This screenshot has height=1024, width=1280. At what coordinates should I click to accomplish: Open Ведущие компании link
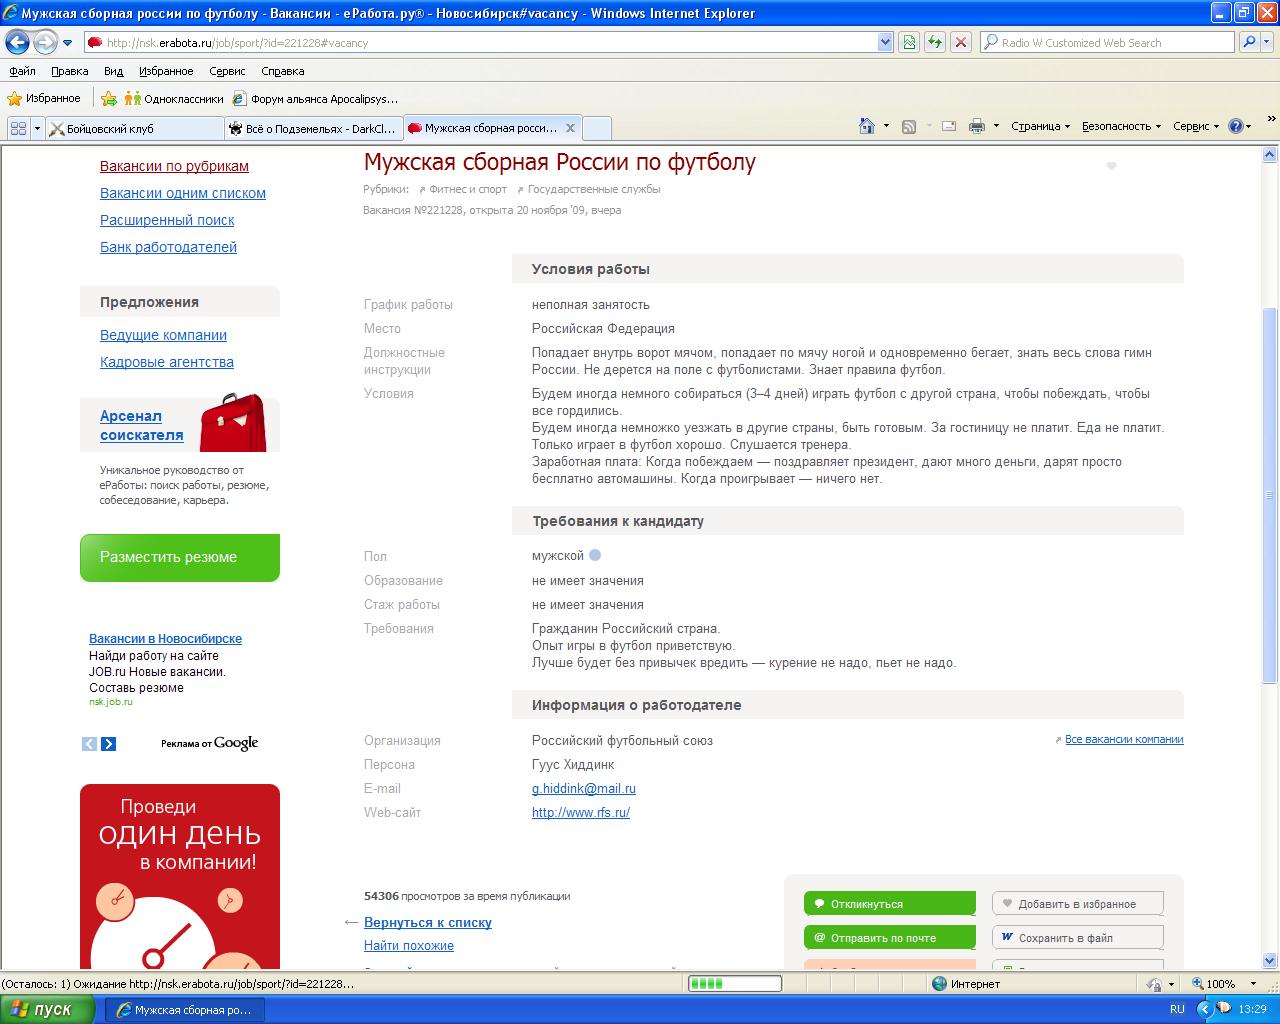(163, 335)
